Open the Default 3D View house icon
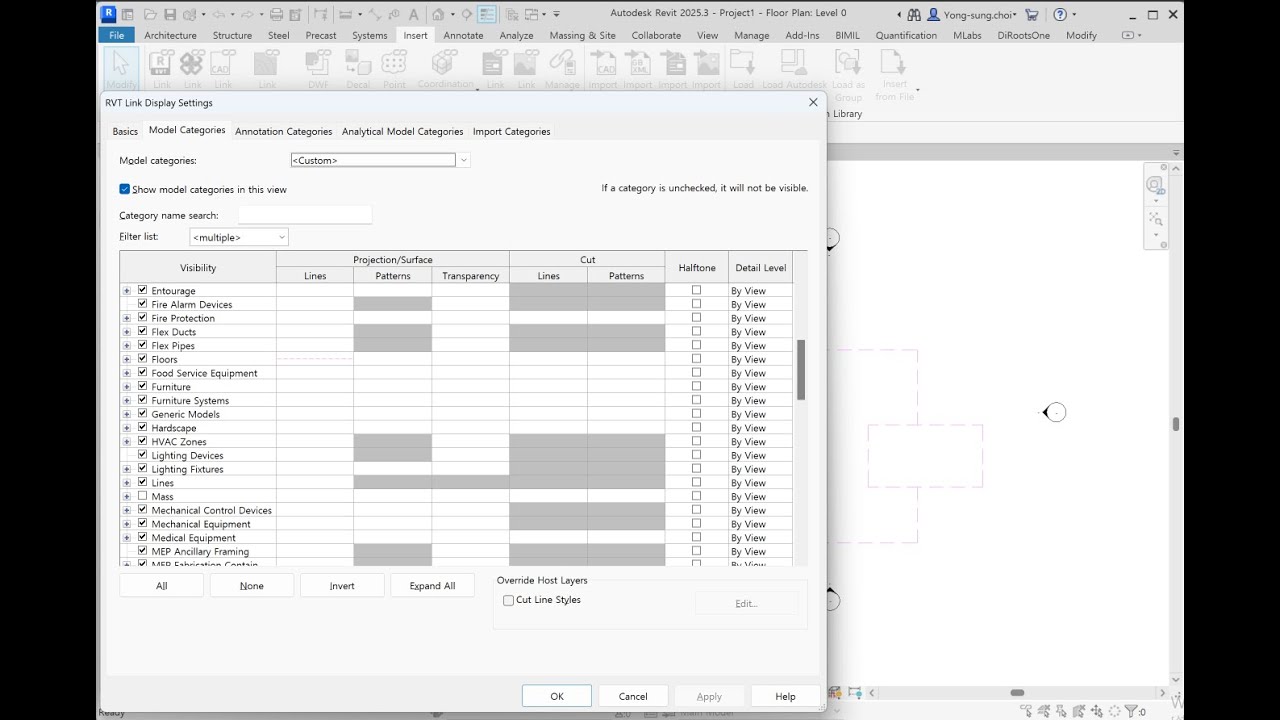1280x720 pixels. click(x=438, y=14)
